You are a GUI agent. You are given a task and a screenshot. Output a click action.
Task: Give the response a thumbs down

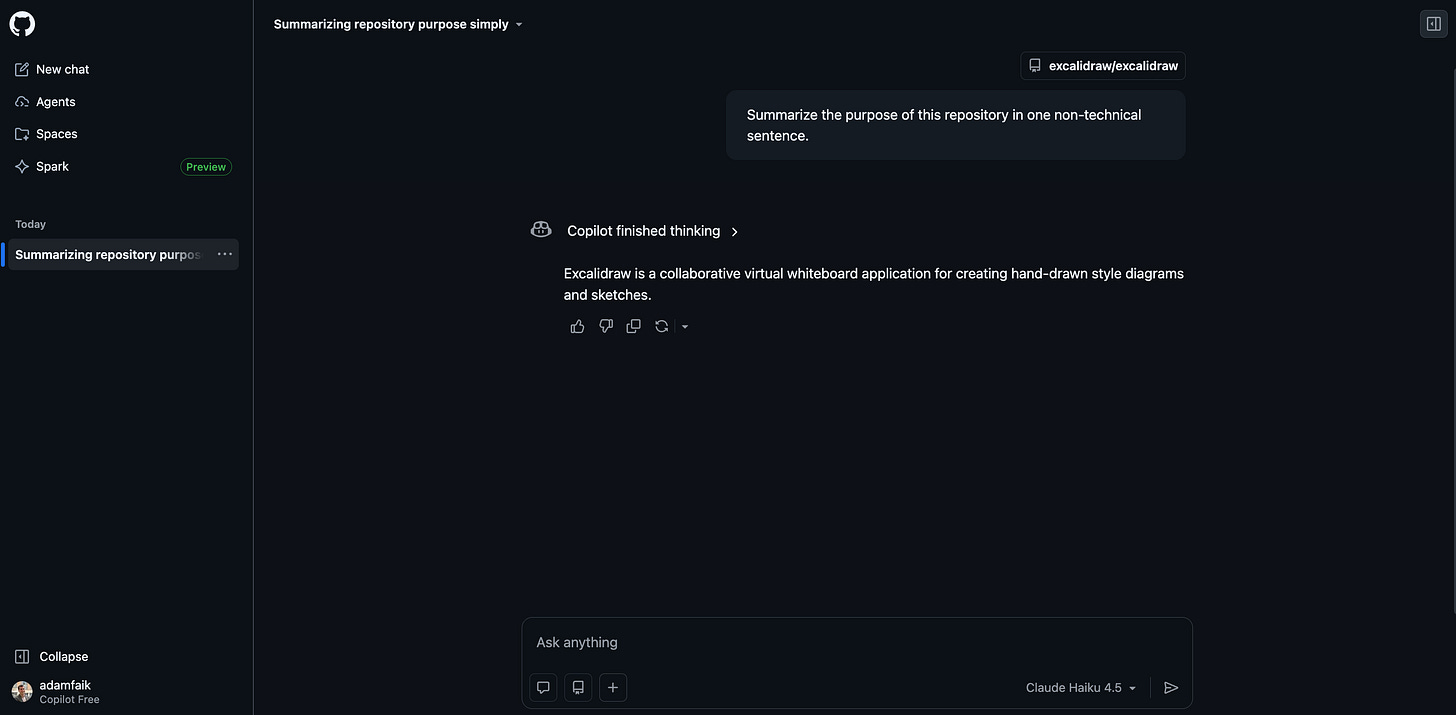point(605,326)
